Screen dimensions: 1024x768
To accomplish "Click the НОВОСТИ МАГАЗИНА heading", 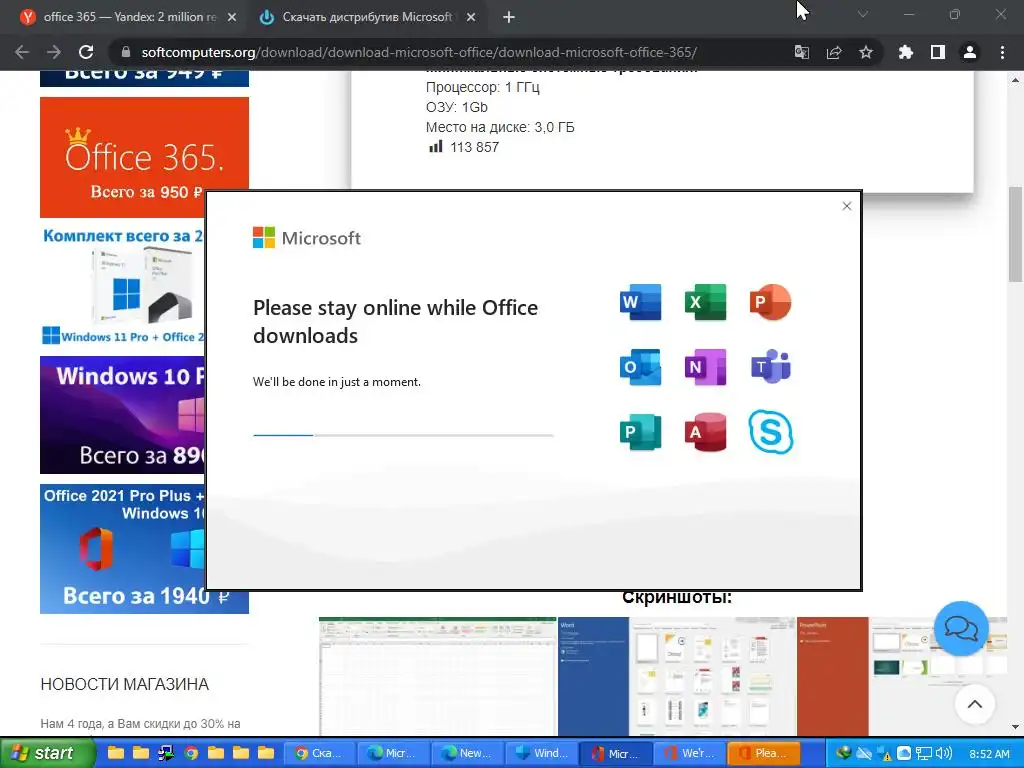I will (125, 684).
